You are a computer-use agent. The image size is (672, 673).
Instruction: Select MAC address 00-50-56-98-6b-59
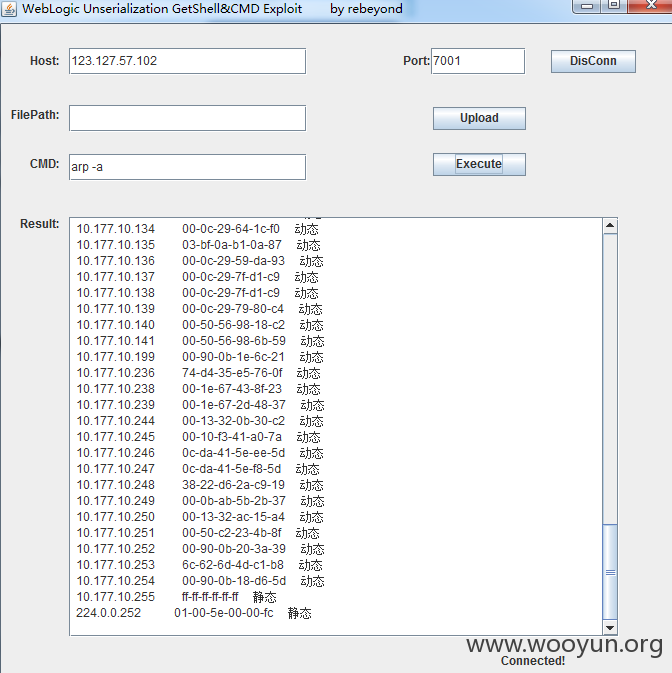[233, 341]
